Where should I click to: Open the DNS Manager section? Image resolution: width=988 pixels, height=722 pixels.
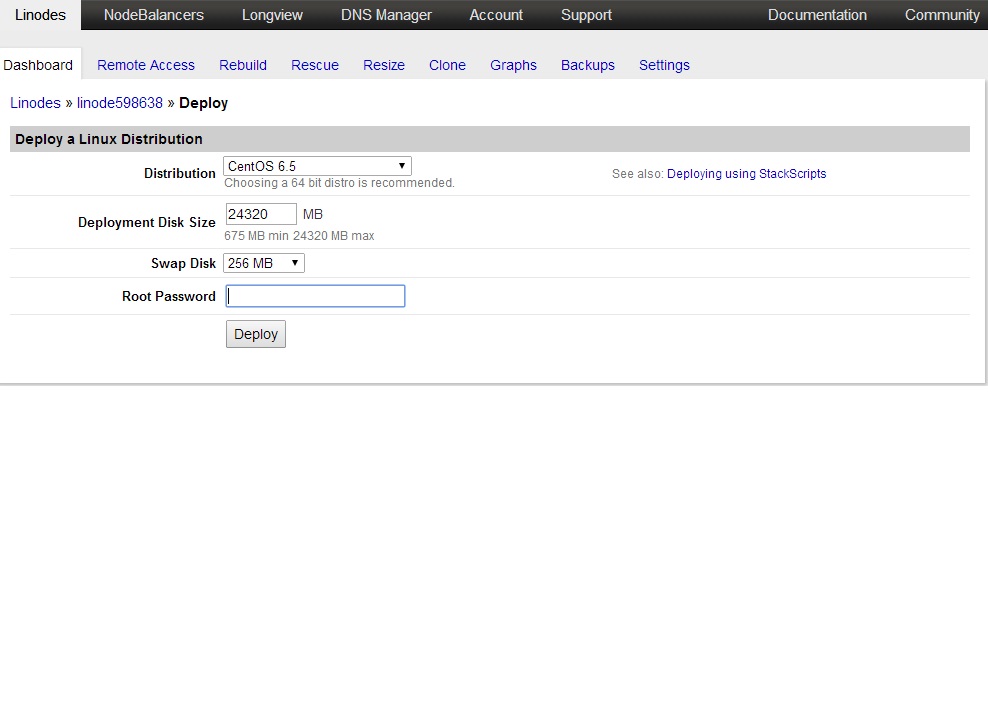coord(386,14)
